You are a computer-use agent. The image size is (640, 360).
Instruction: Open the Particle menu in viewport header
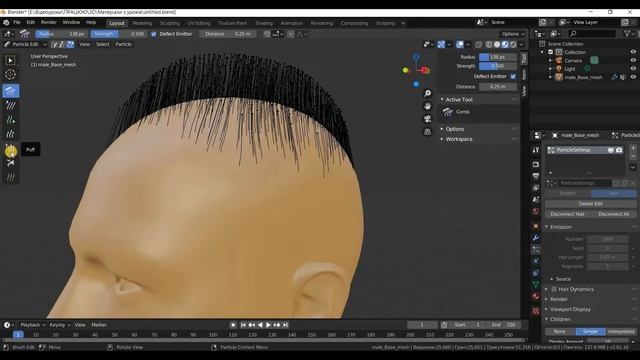tap(123, 44)
